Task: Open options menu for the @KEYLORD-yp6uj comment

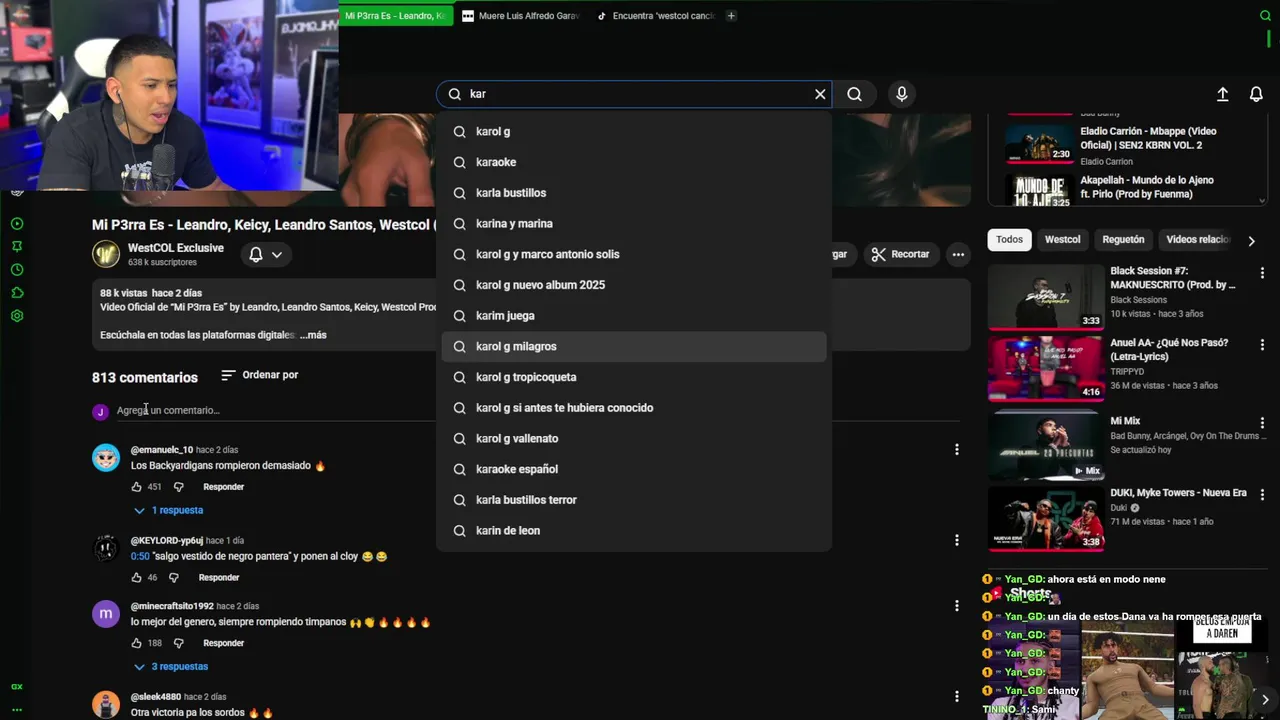Action: 956,540
